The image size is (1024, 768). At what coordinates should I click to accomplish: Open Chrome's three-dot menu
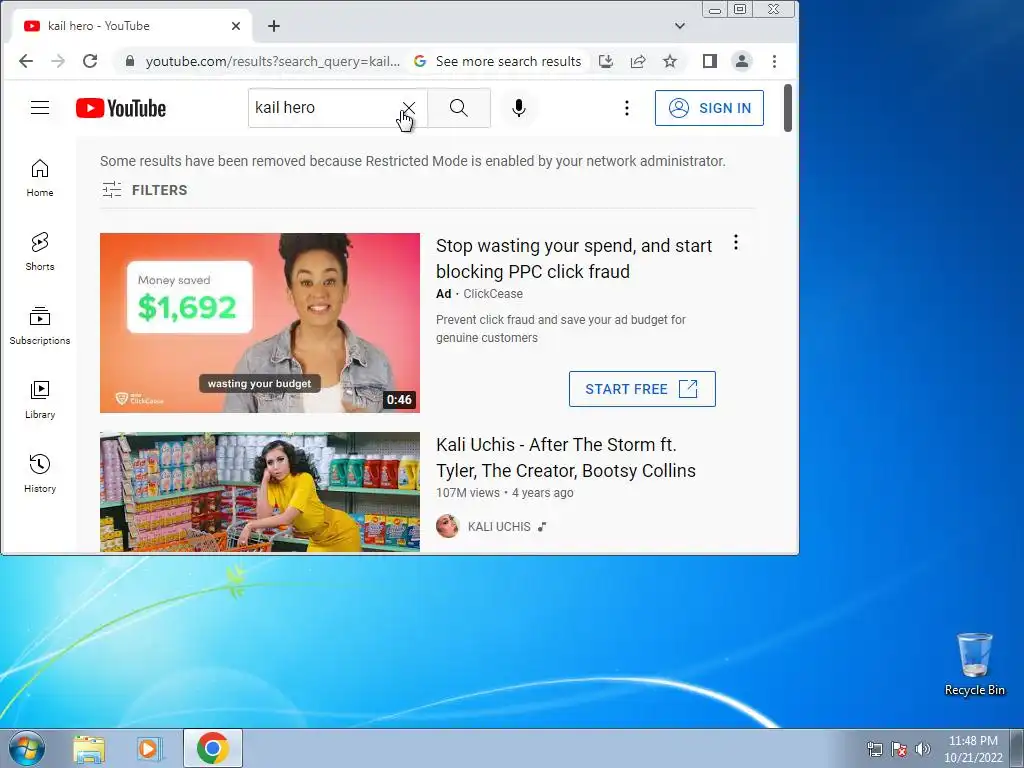[x=775, y=61]
